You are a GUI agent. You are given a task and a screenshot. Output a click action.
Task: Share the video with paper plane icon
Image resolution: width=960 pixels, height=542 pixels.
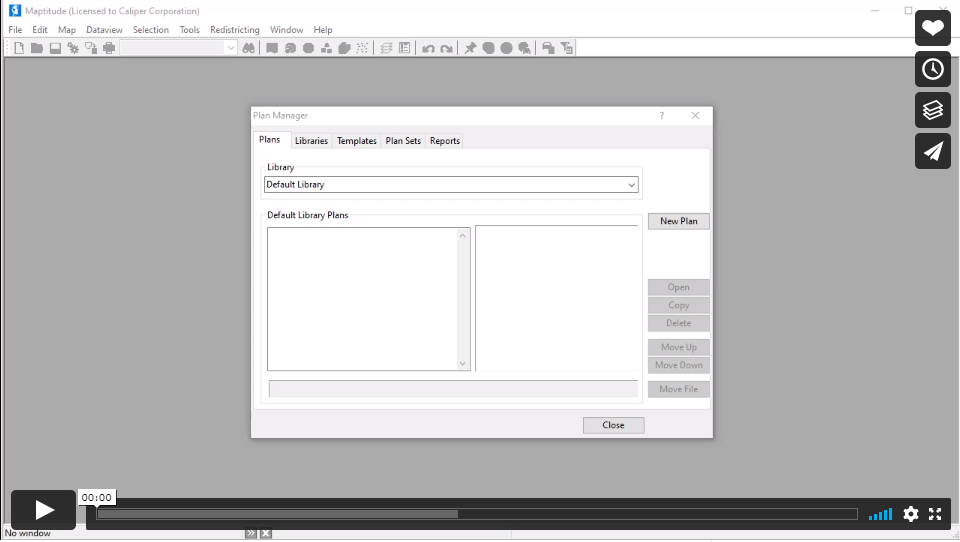[x=932, y=151]
